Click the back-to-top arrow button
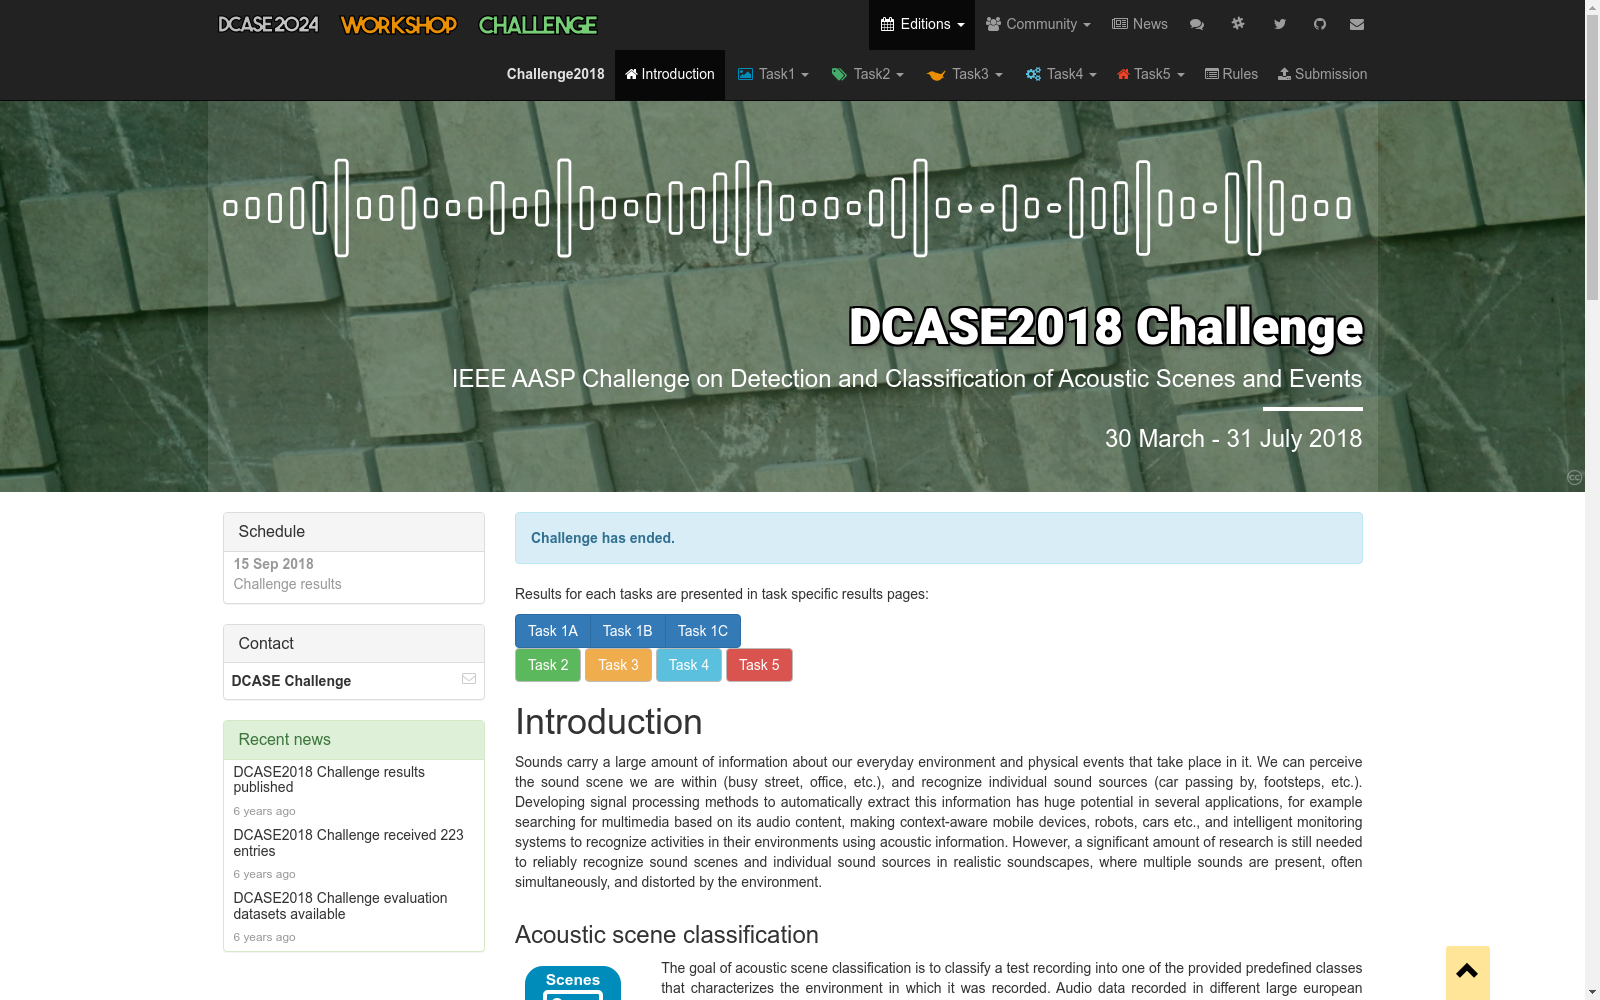 point(1467,972)
